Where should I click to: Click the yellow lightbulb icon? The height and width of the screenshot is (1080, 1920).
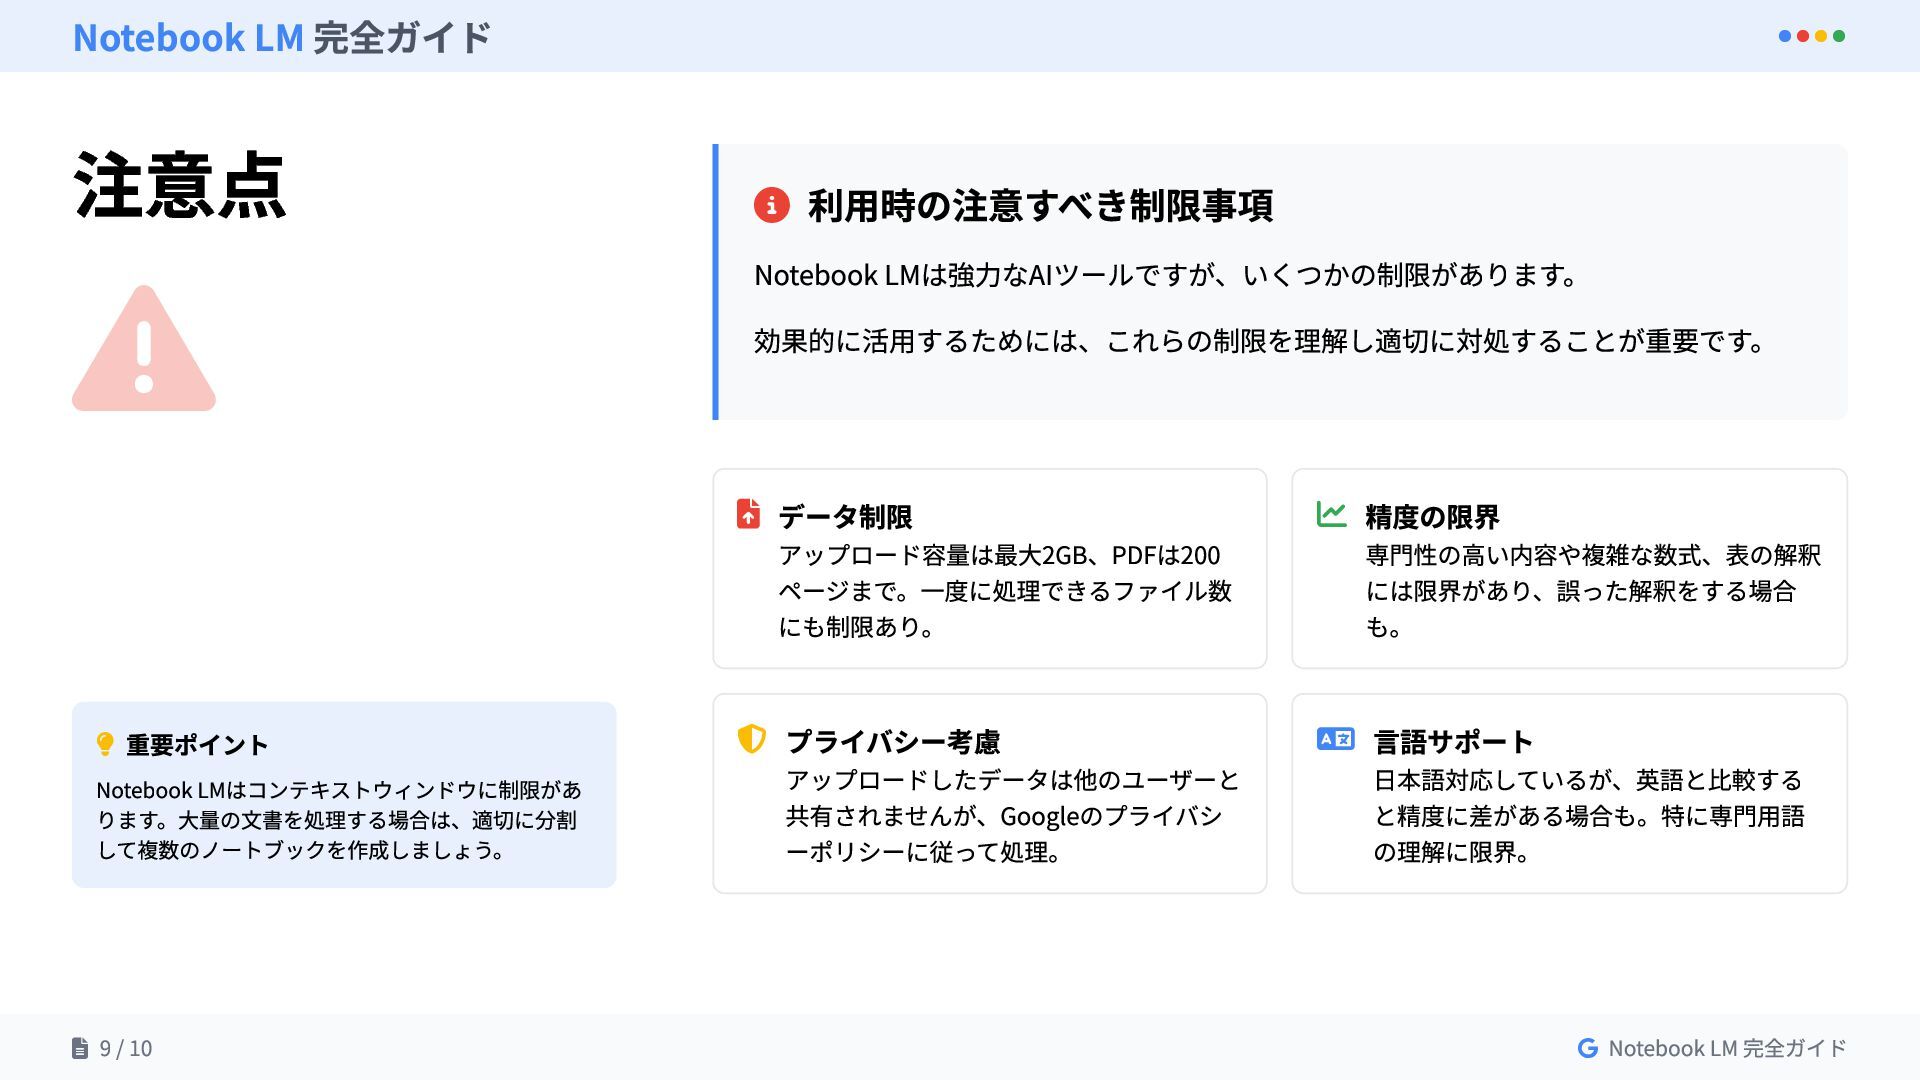click(105, 744)
